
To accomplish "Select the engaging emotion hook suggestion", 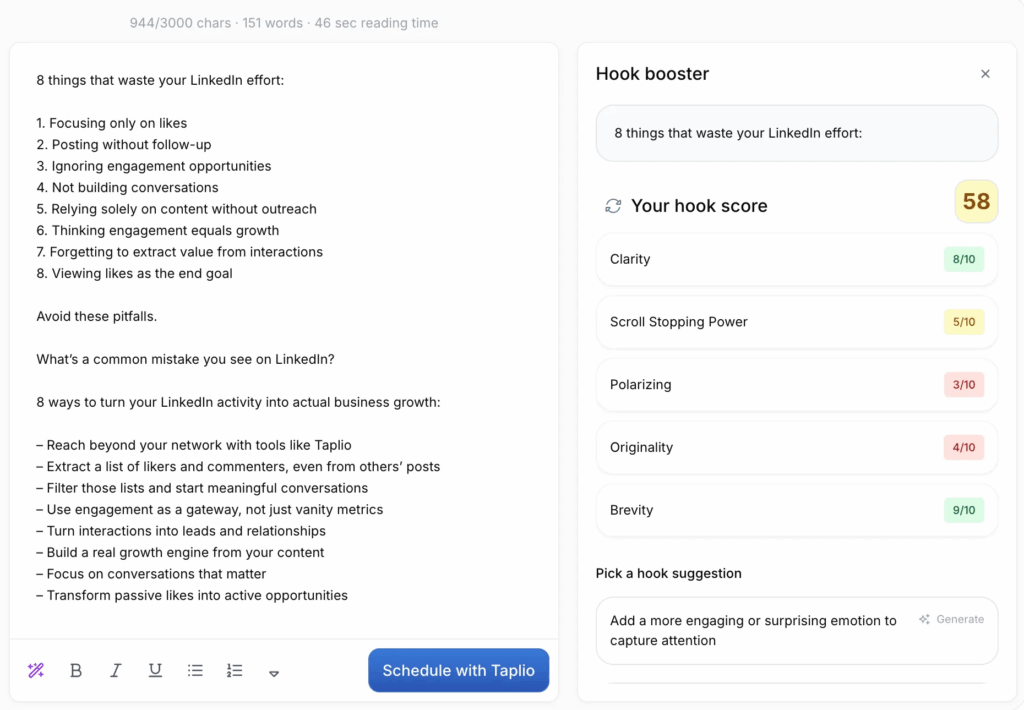I will click(x=753, y=630).
